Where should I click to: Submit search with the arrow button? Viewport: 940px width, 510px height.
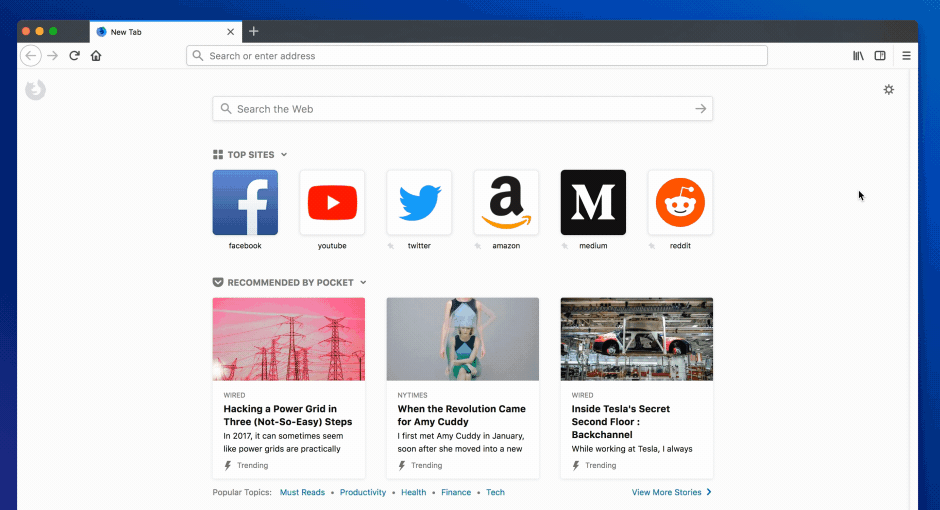click(700, 108)
